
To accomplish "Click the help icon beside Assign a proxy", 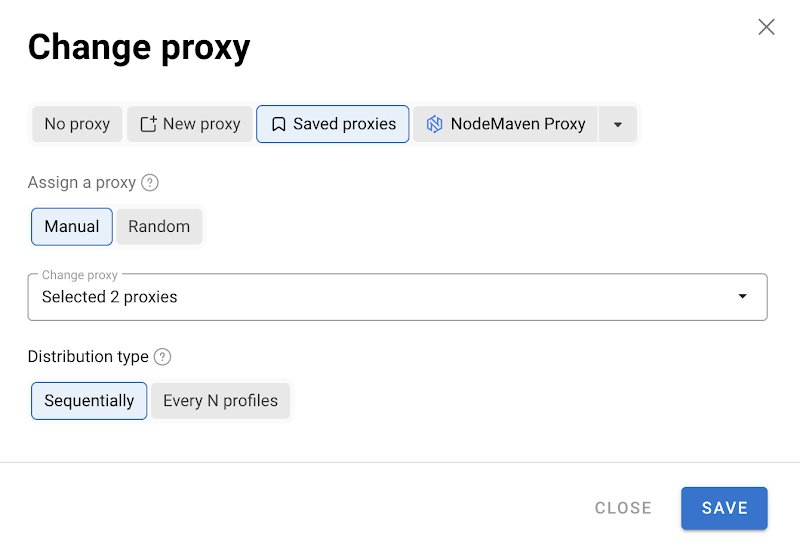I will (x=150, y=182).
